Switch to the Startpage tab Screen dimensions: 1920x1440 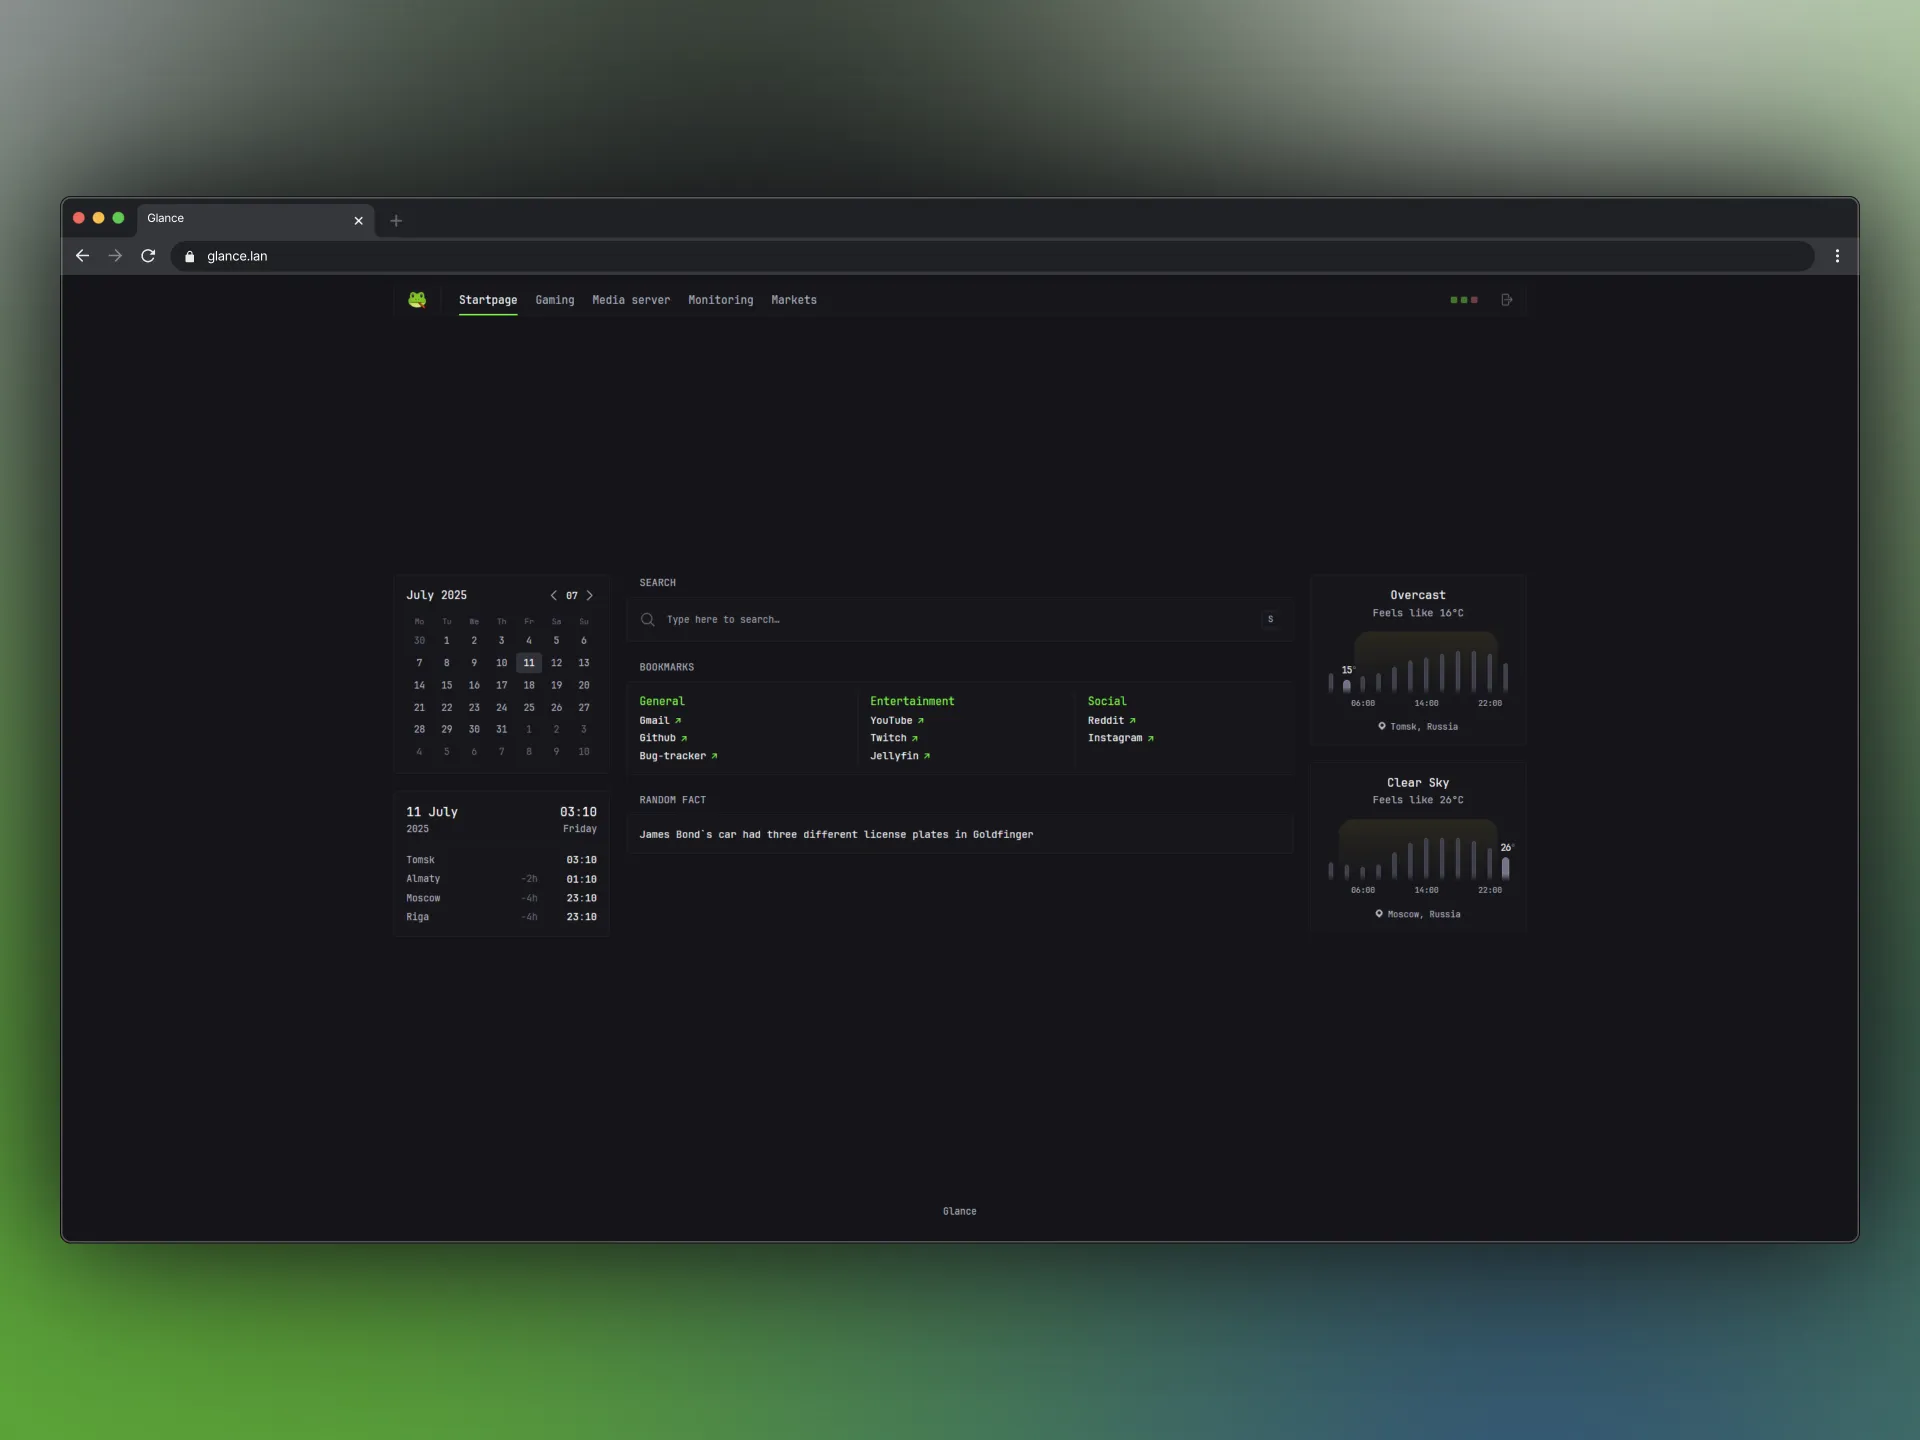(x=488, y=300)
